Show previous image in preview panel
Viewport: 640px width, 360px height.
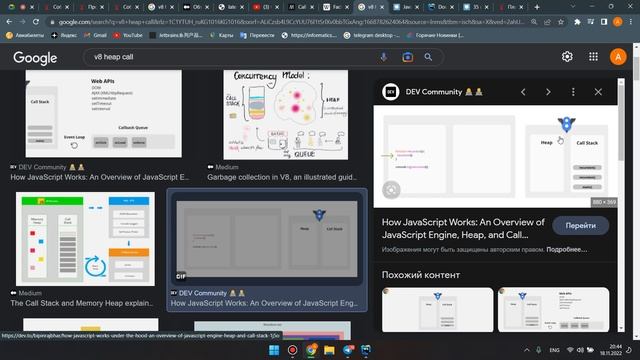tap(523, 92)
